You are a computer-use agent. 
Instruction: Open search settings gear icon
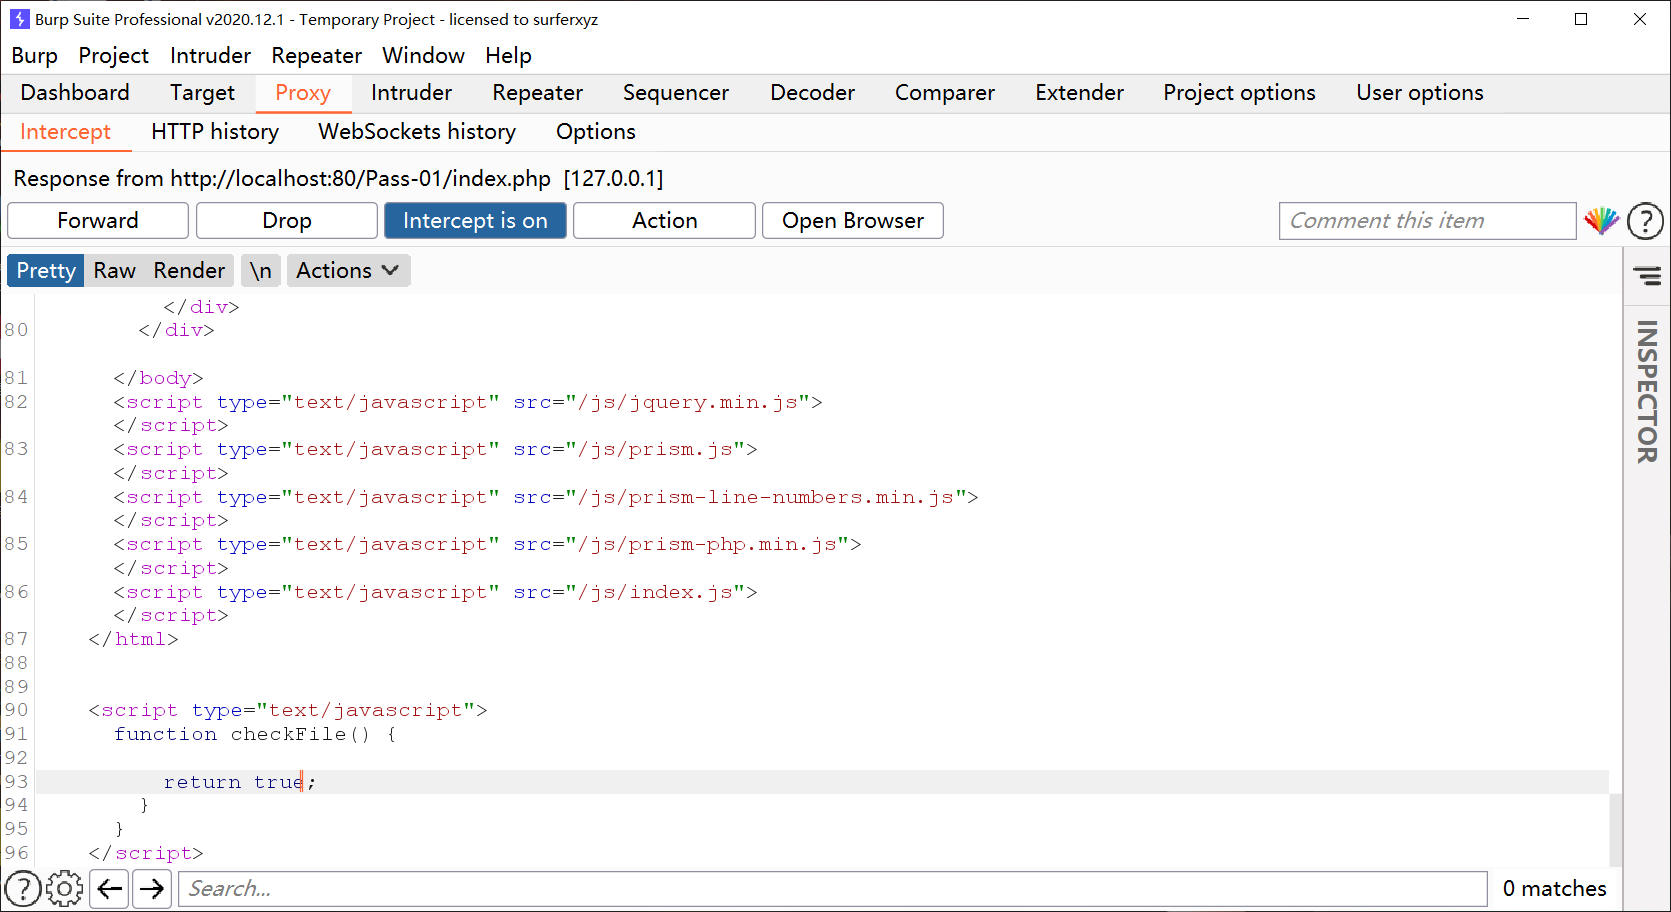point(65,888)
